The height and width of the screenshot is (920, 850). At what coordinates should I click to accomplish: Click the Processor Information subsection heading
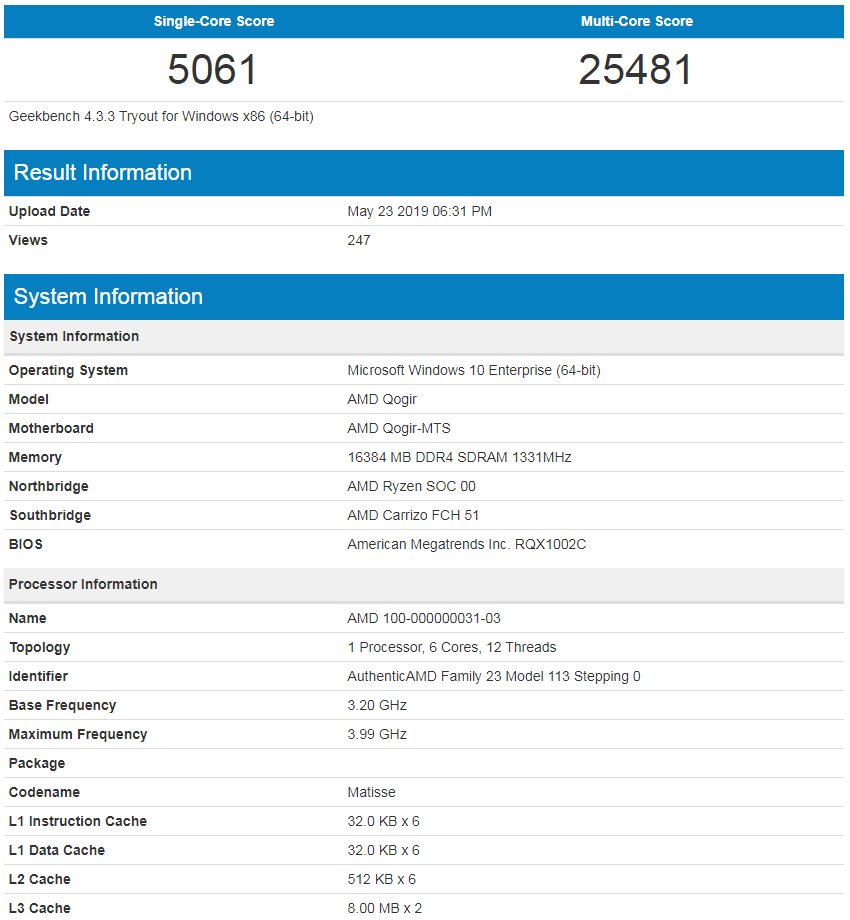click(83, 584)
